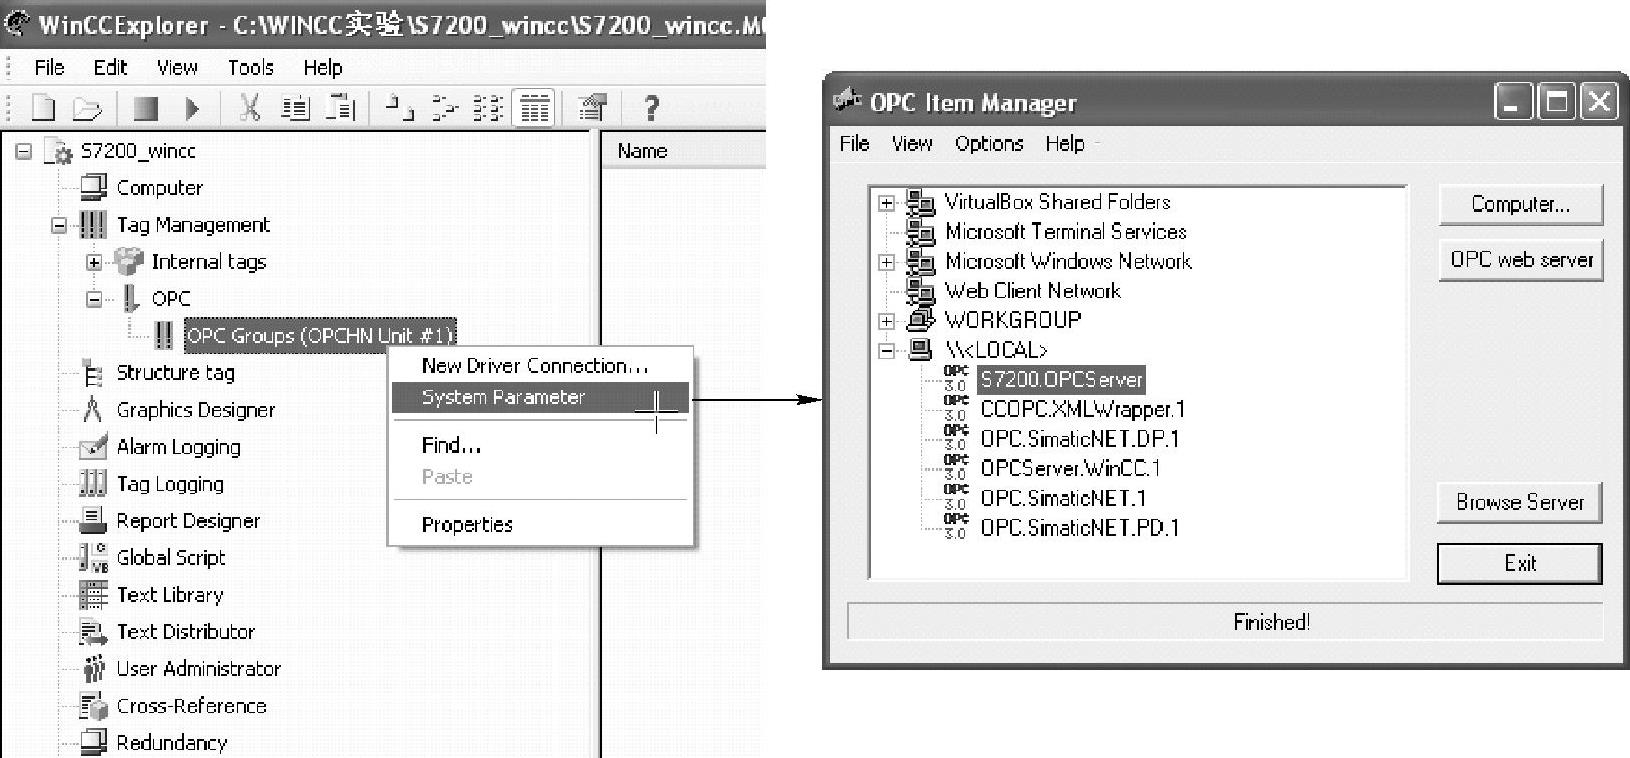Click the New project toolbar icon

tap(43, 108)
